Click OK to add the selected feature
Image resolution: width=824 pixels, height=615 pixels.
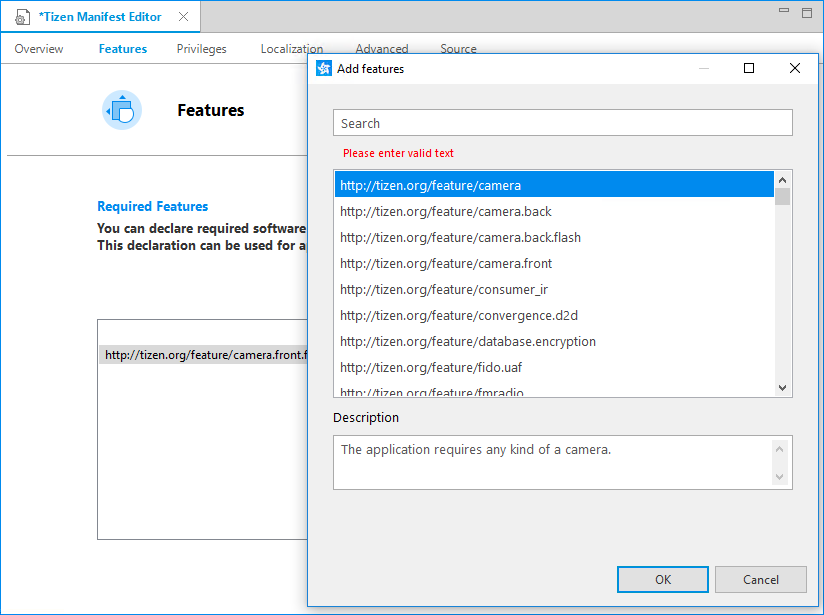click(x=662, y=579)
